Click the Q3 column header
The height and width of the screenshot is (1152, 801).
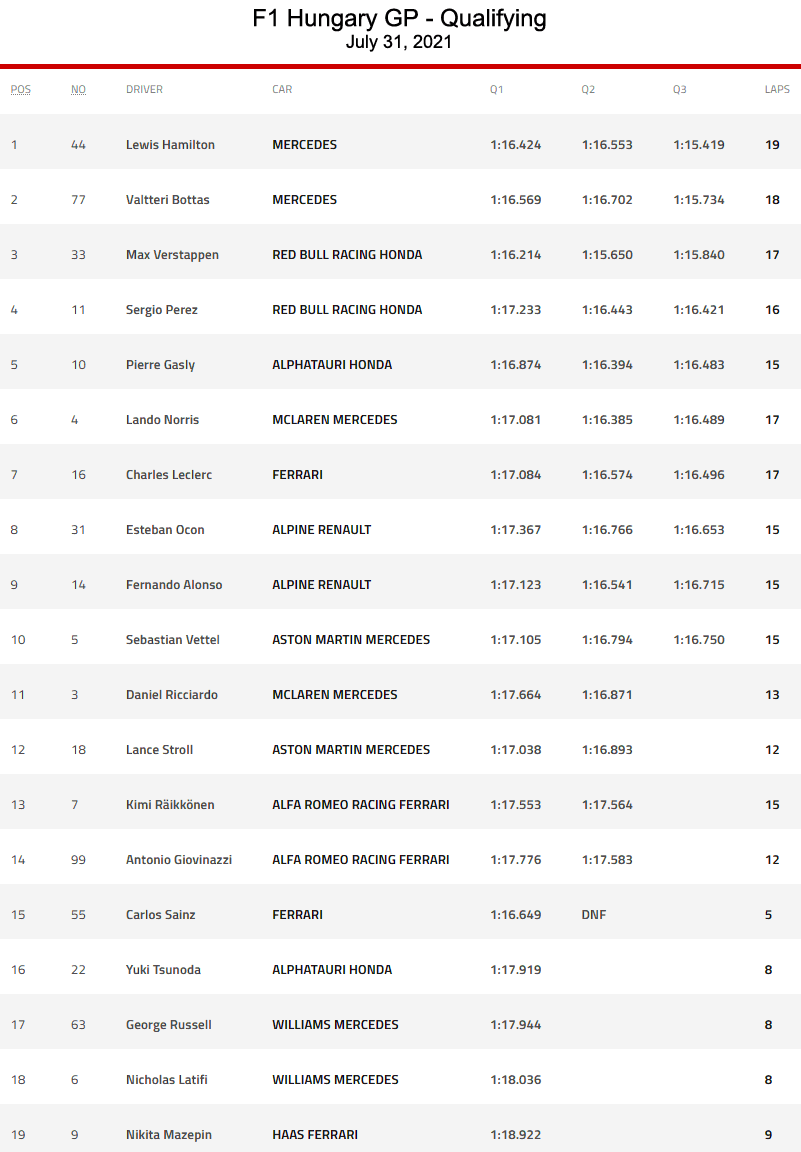680,89
